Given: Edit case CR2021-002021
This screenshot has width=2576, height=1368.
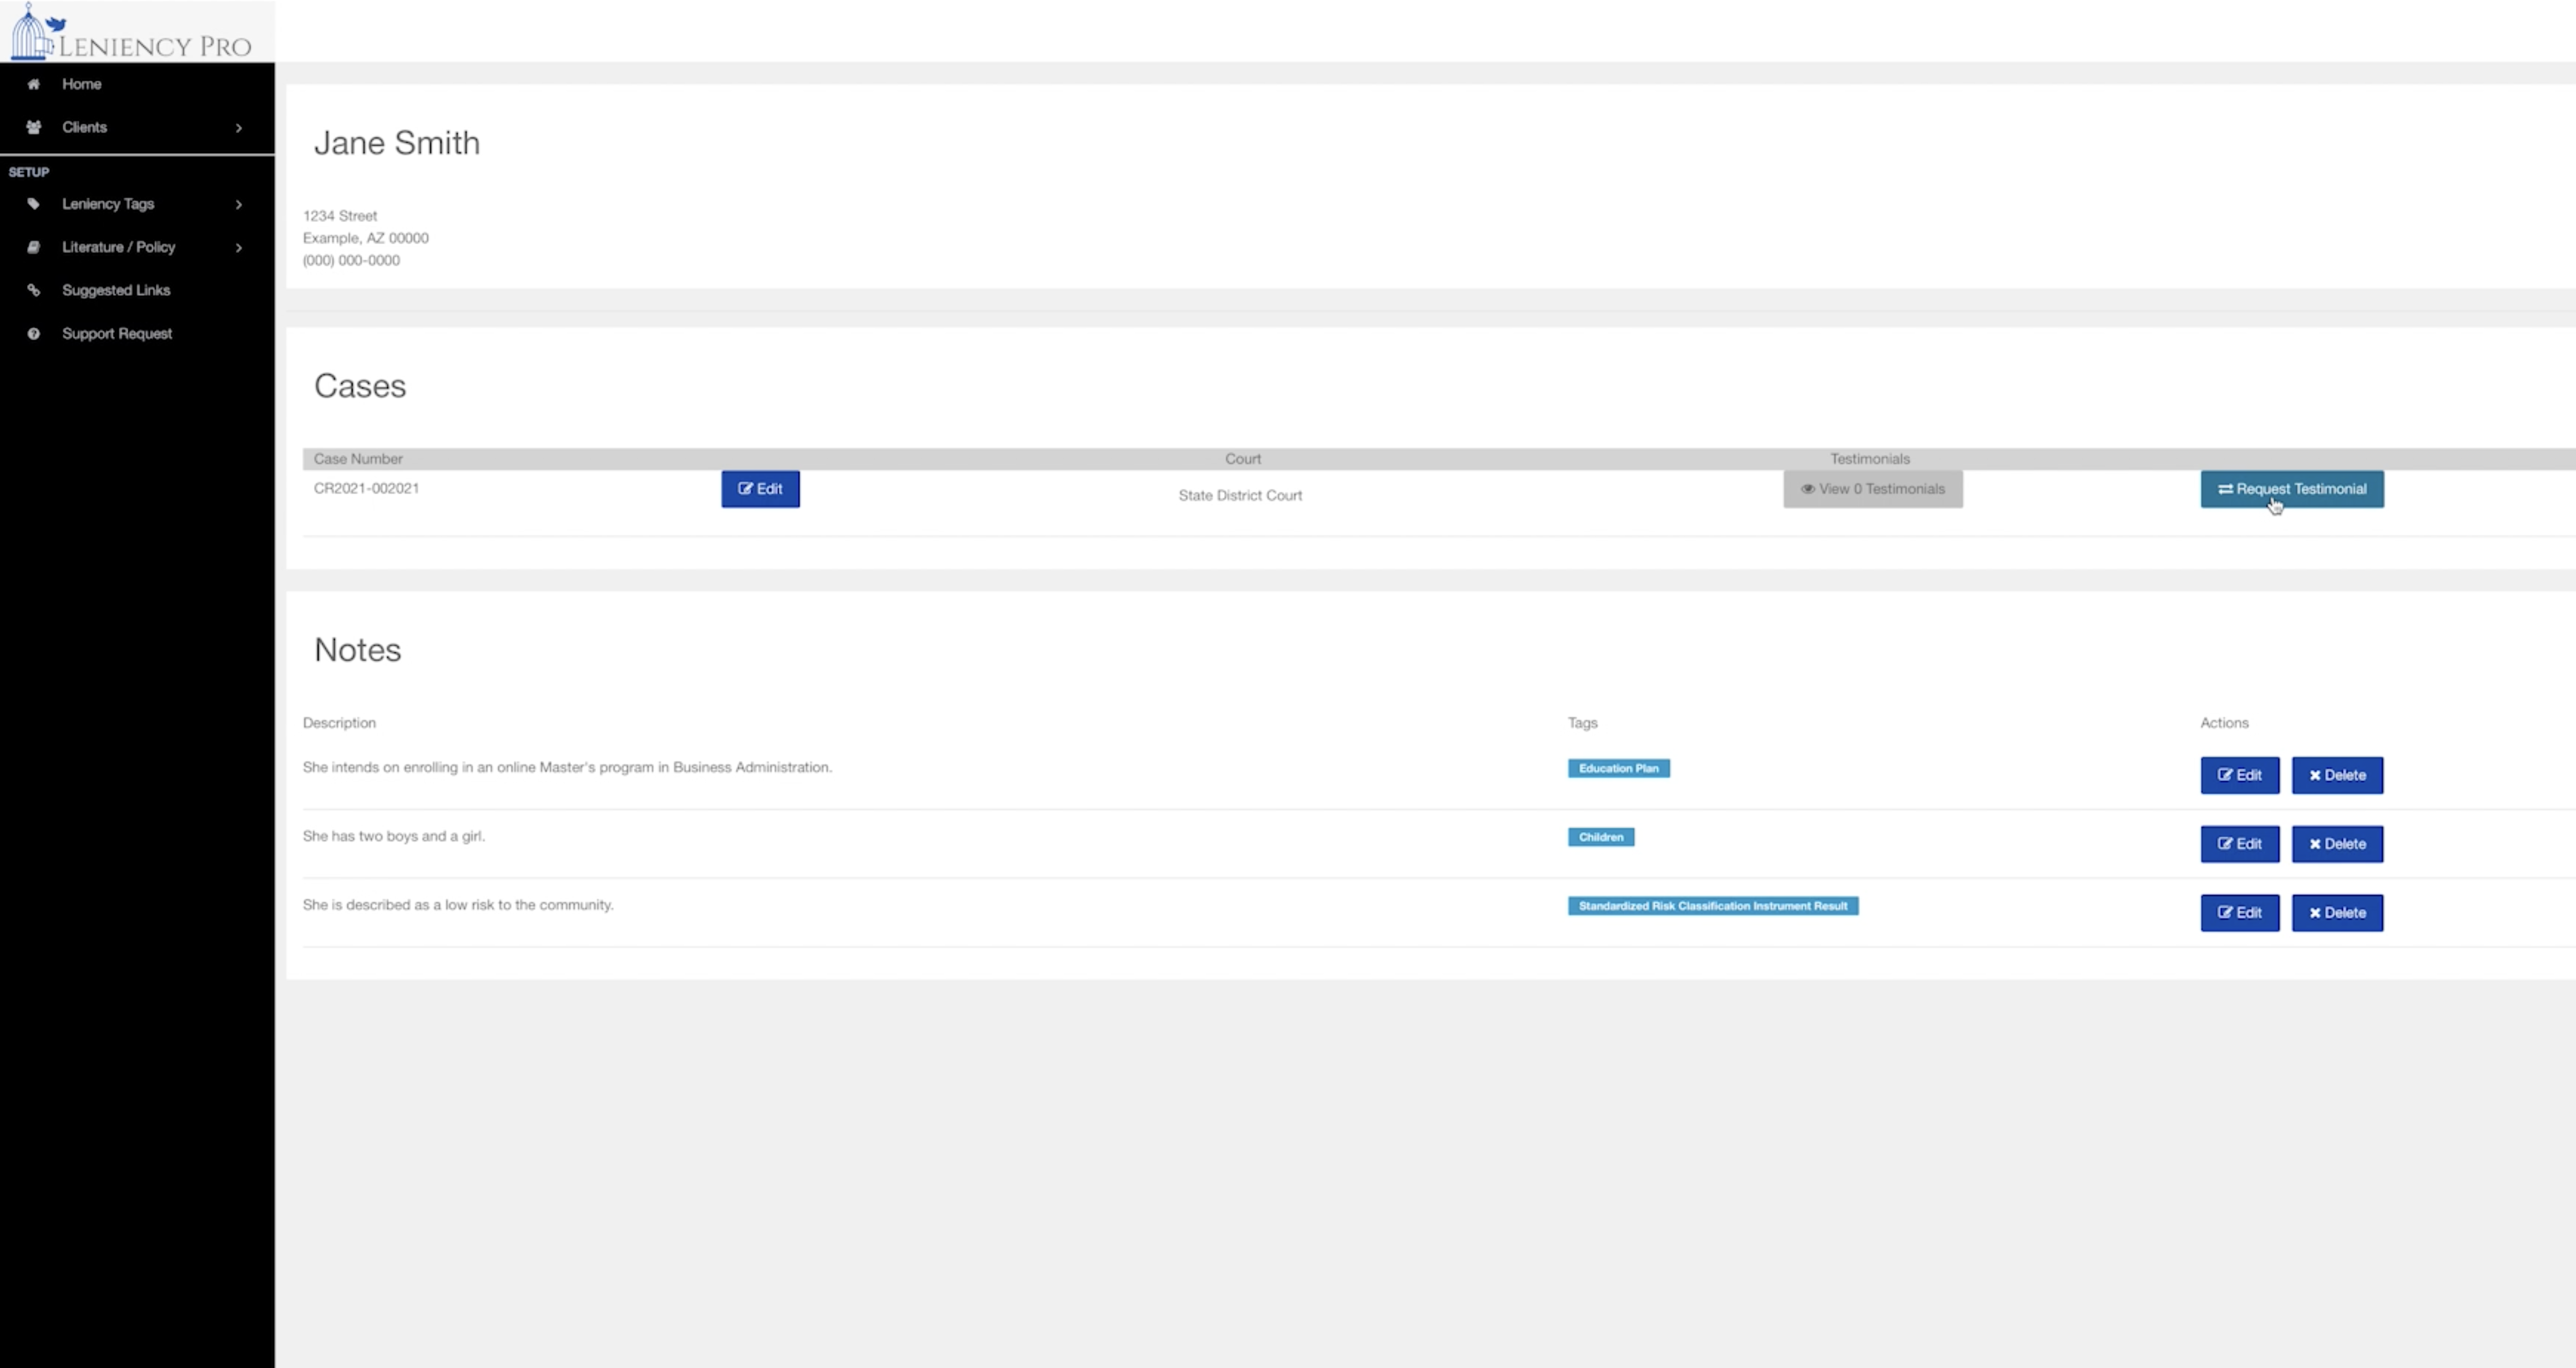Looking at the screenshot, I should pyautogui.click(x=760, y=489).
